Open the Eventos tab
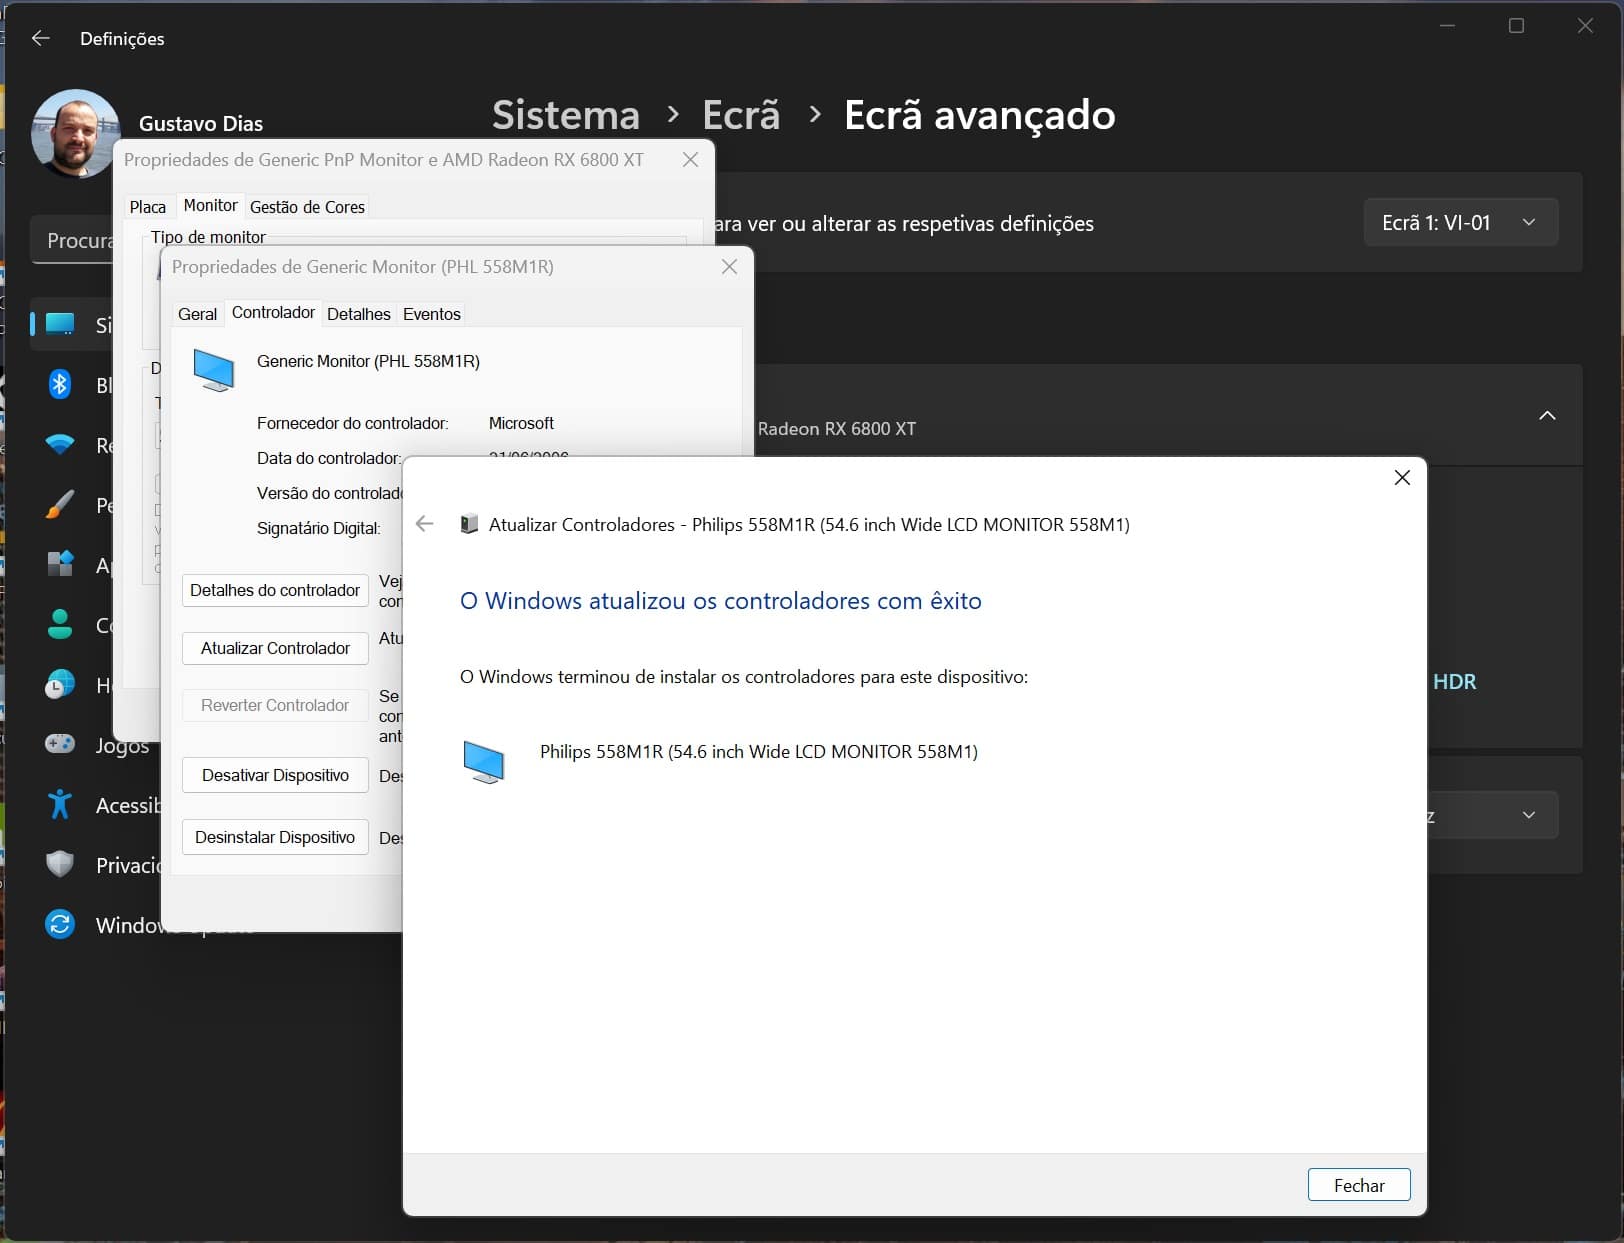 click(431, 314)
